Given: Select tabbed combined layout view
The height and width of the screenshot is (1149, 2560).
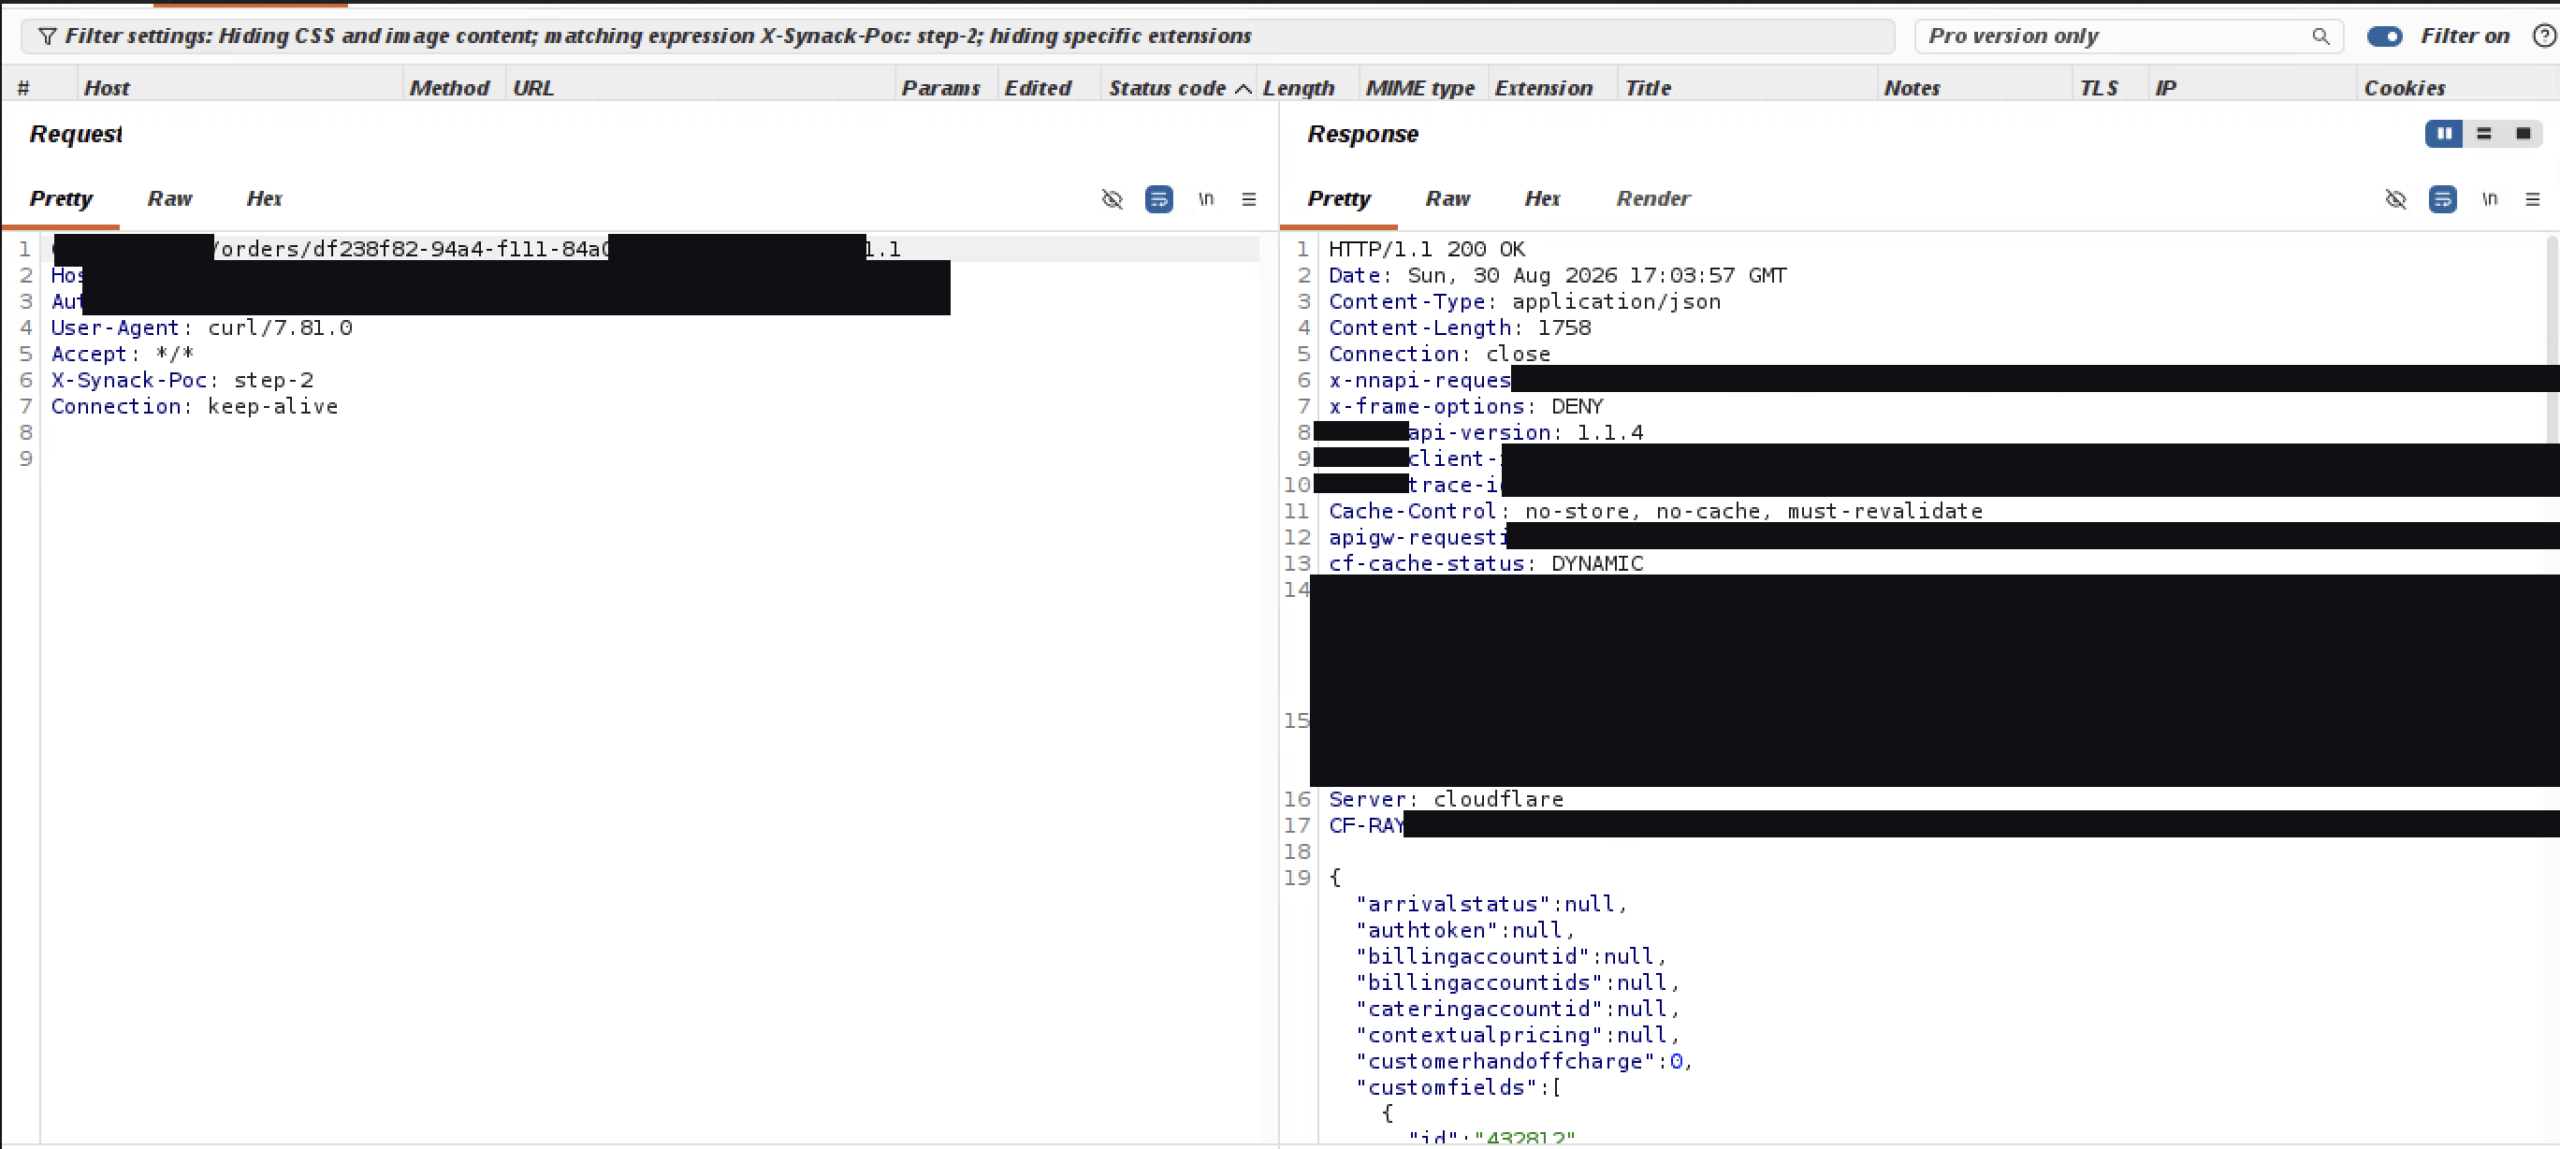Looking at the screenshot, I should (x=2523, y=134).
